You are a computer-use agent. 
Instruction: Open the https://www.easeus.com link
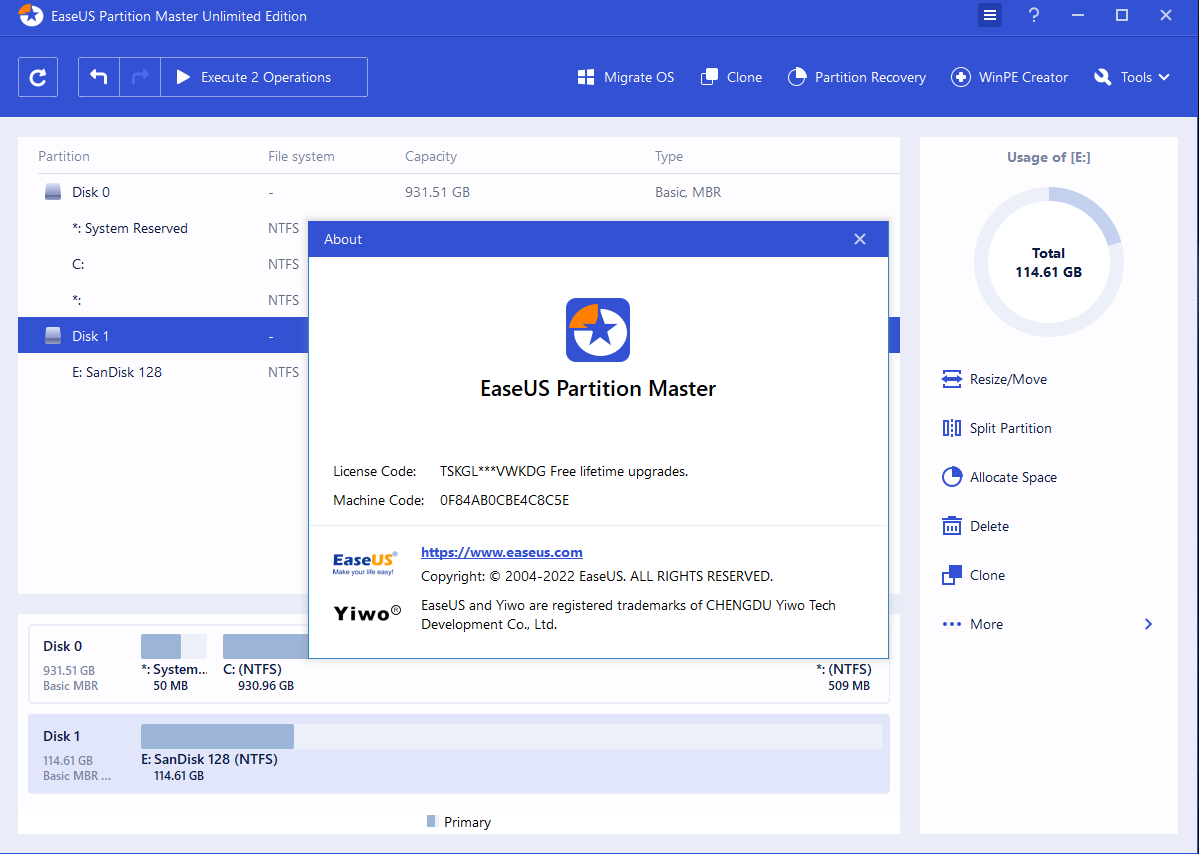(502, 552)
